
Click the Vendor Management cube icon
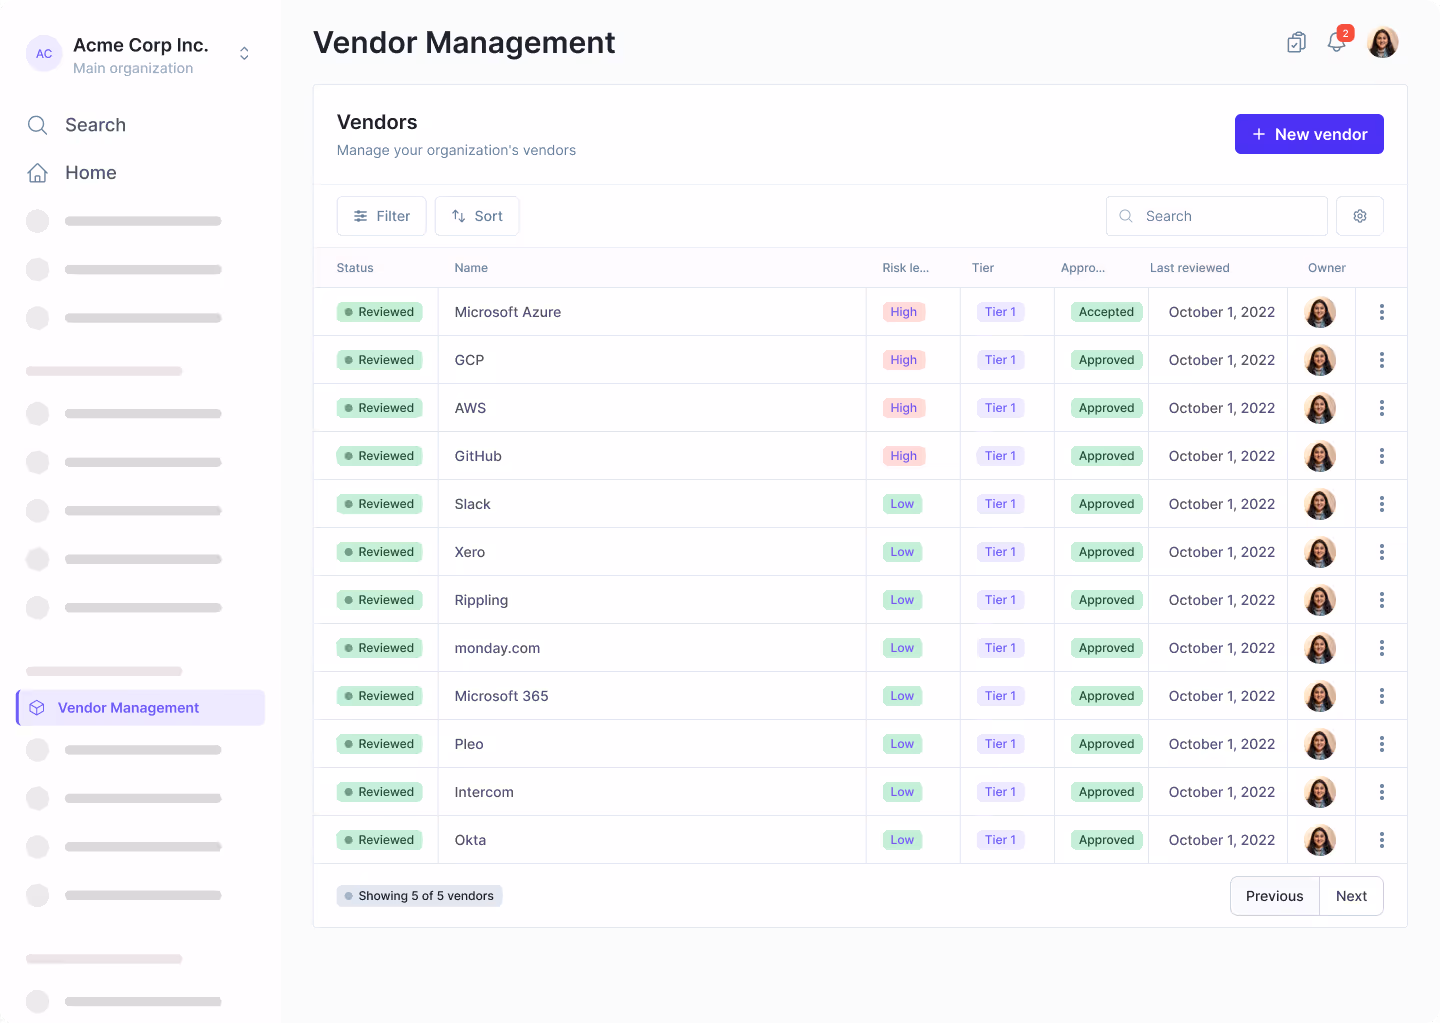37,708
